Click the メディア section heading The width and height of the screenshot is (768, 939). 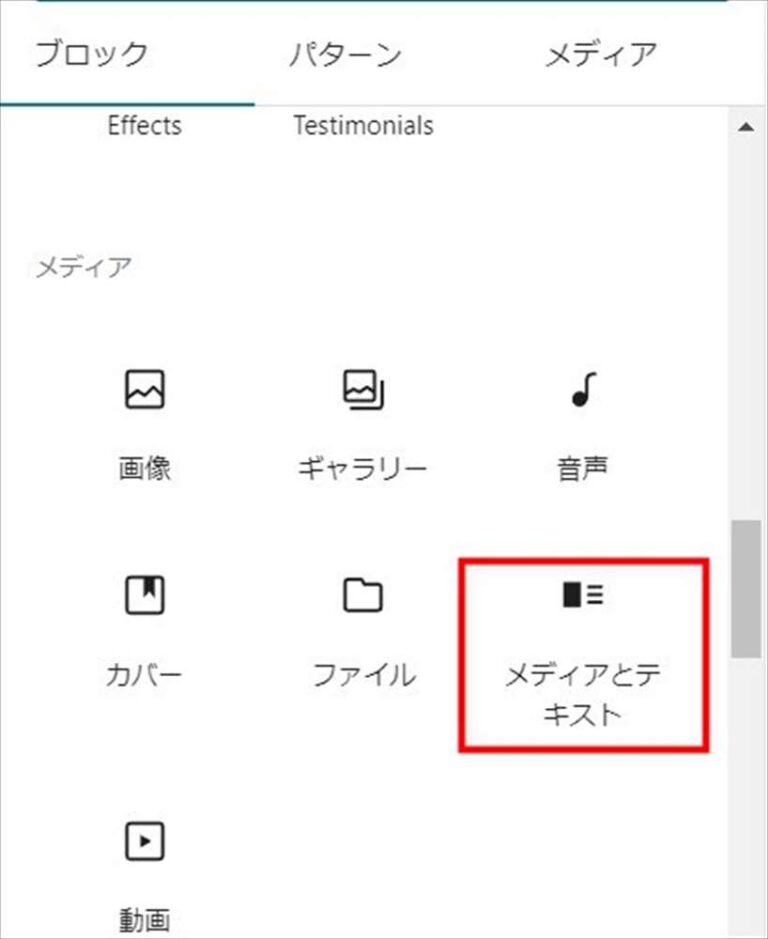[83, 267]
